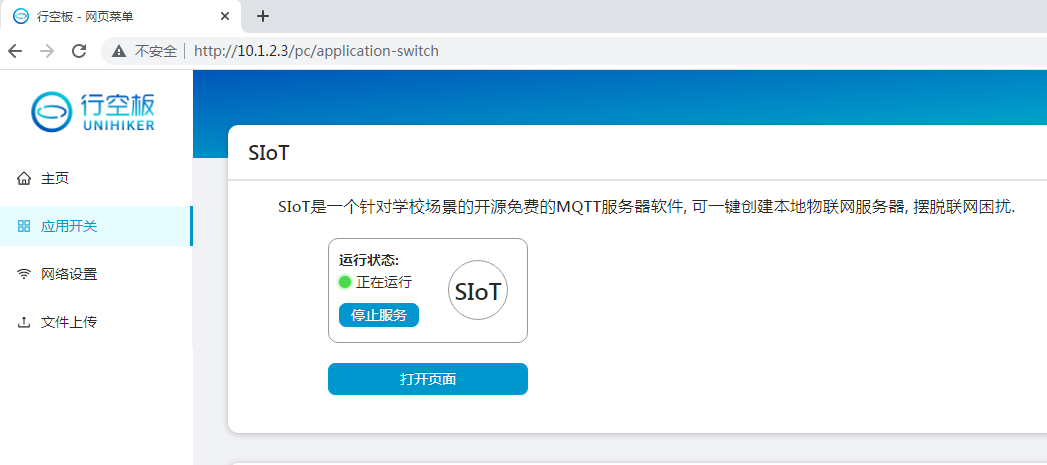The image size is (1047, 465).
Task: Click the 运行状态: label
Action: pos(369,260)
